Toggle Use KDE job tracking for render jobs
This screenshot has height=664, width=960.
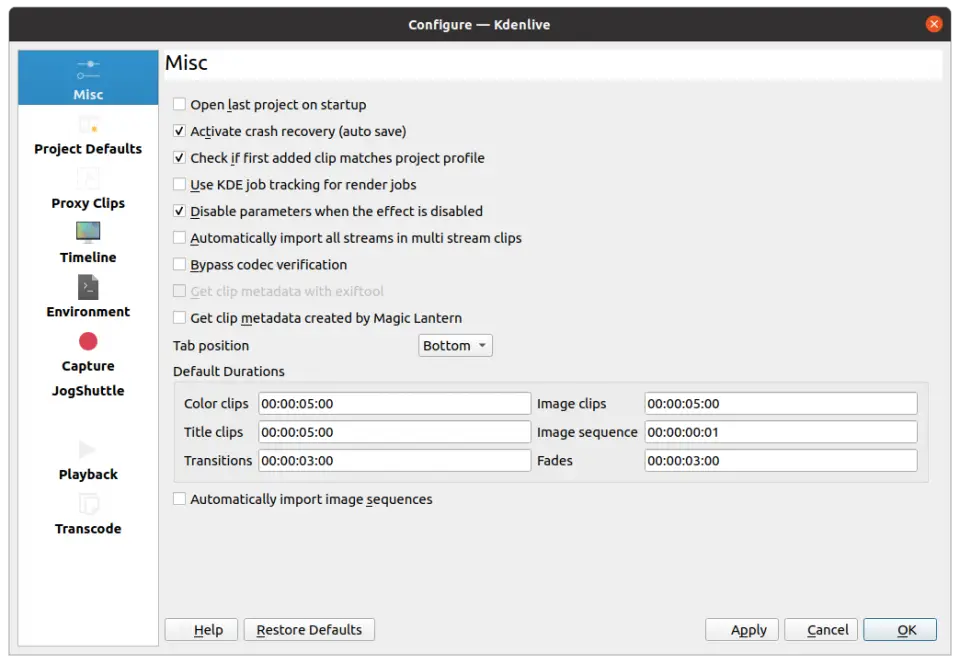179,184
